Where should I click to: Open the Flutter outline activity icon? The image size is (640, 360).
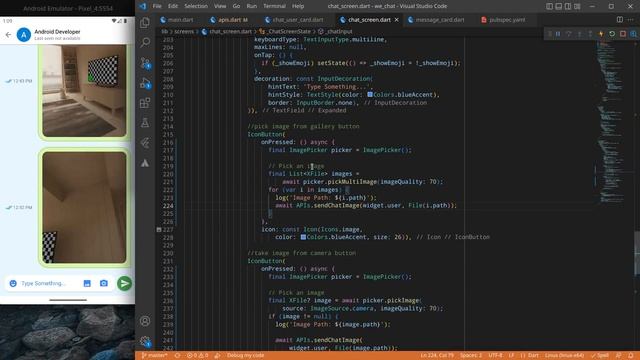[145, 142]
